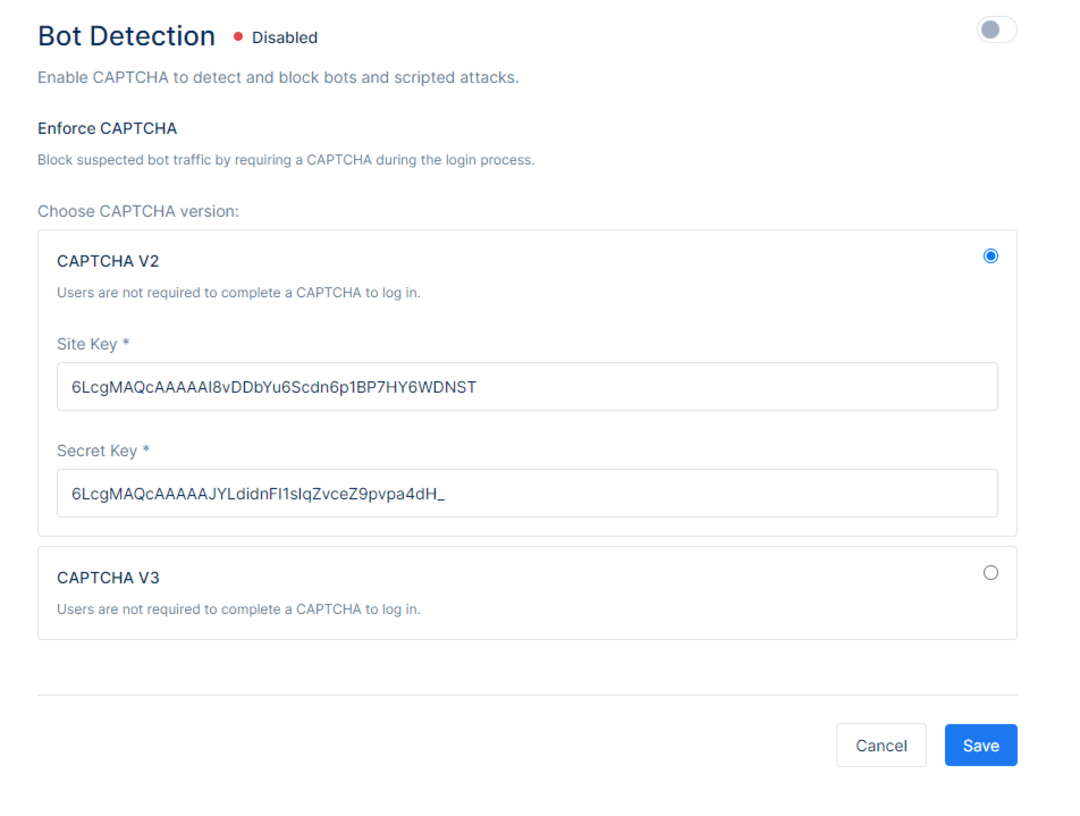Click the CAPTCHA V2 card description text

coord(238,293)
